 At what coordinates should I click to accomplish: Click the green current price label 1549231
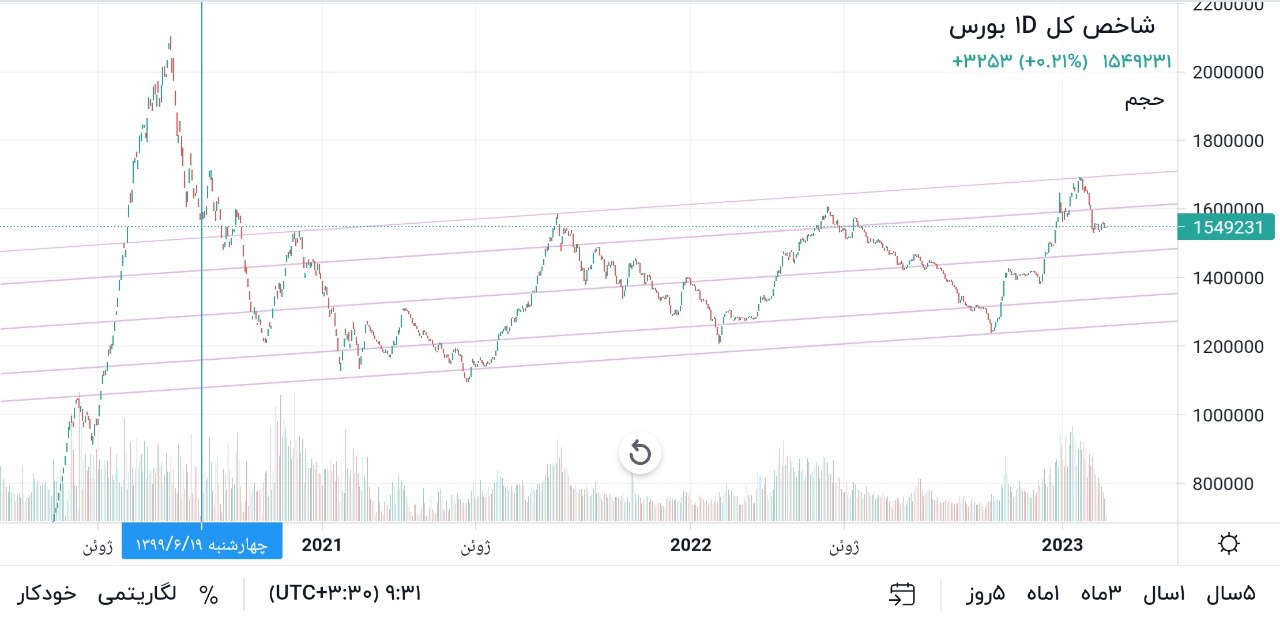pos(1227,227)
